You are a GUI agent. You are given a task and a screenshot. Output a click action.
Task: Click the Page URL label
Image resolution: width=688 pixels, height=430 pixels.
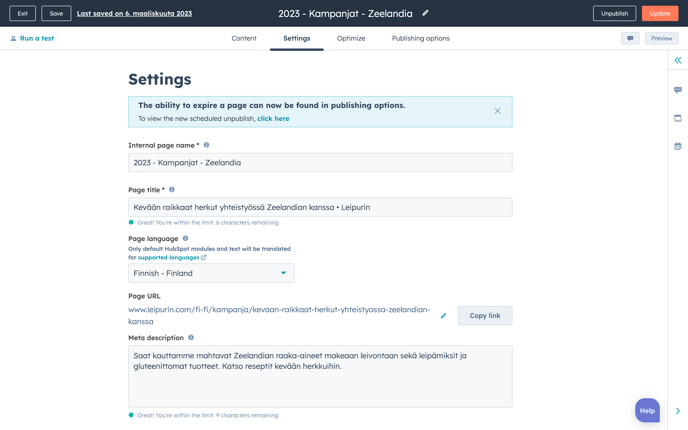click(x=144, y=296)
